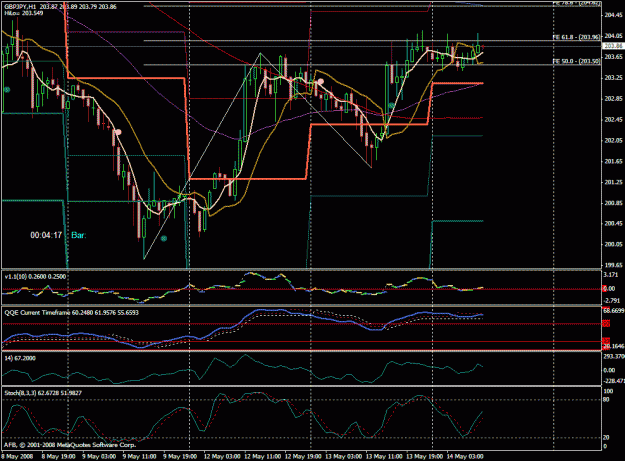Select the '14) 67.2000' indicator label
This screenshot has height=461, width=625.
click(20, 358)
